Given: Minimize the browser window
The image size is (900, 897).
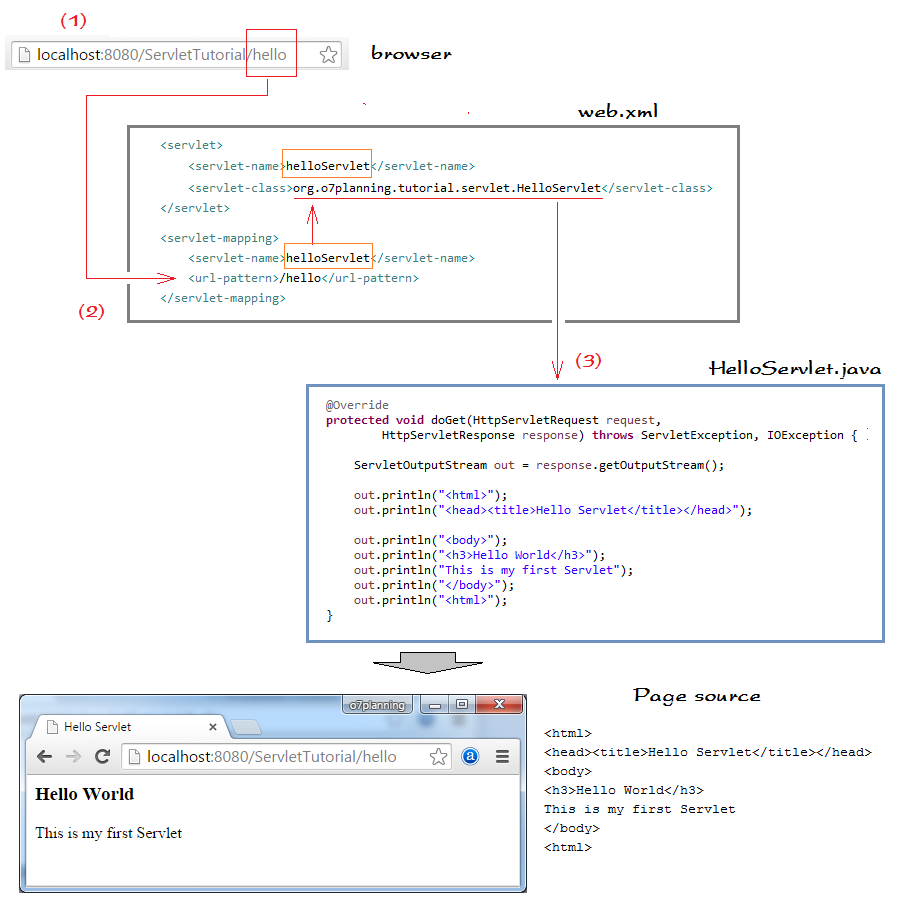Looking at the screenshot, I should click(x=435, y=705).
